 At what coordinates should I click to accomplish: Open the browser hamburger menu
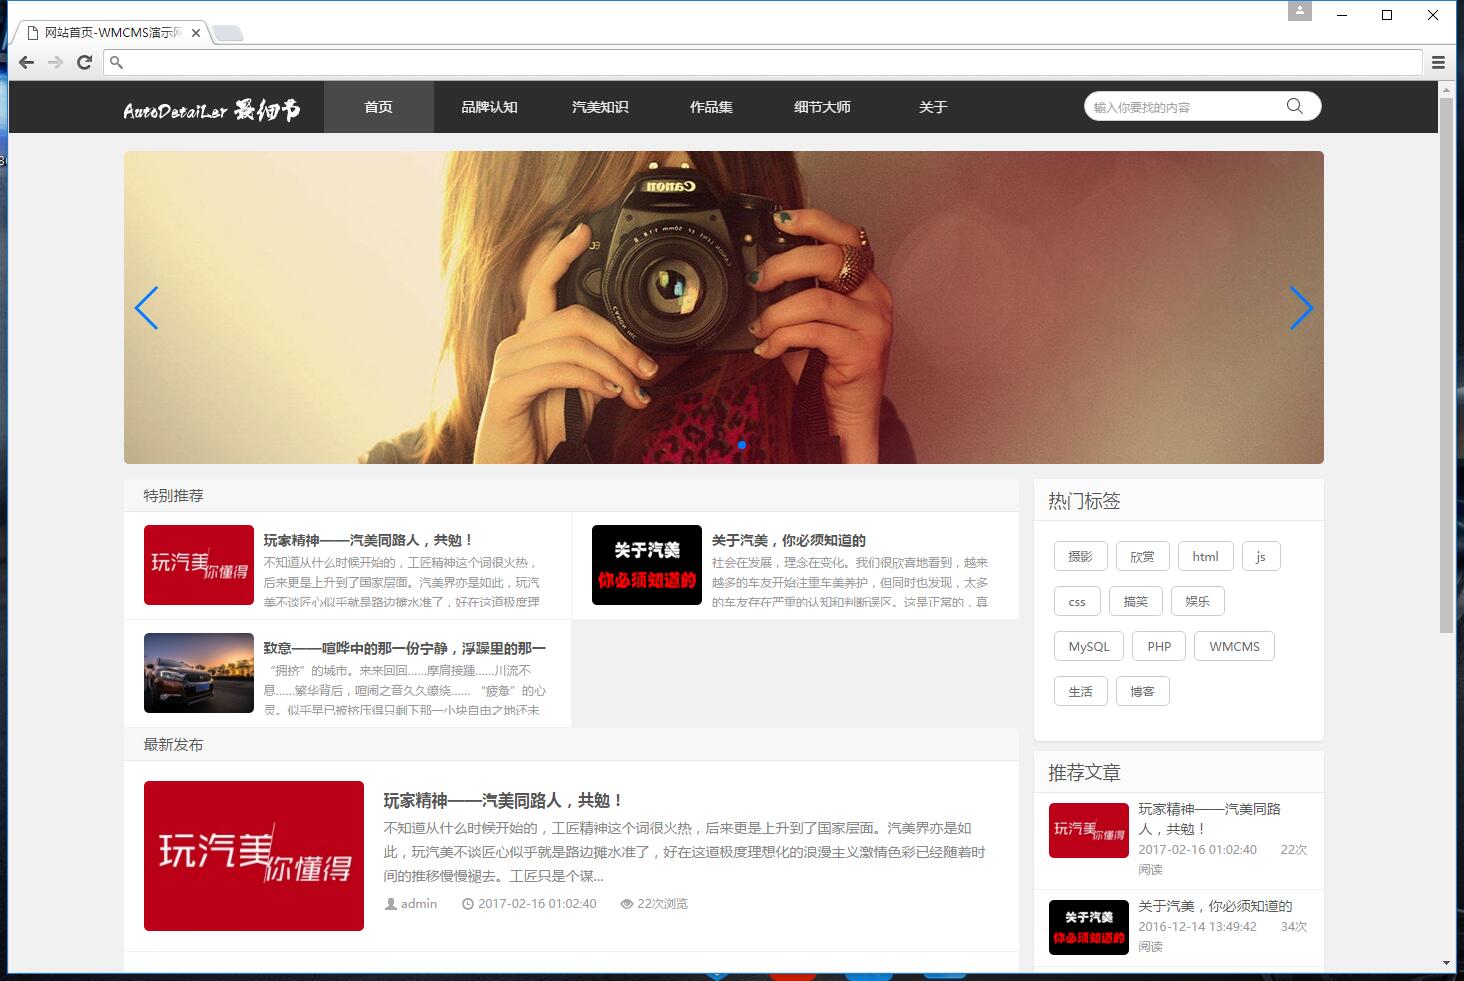pyautogui.click(x=1438, y=62)
